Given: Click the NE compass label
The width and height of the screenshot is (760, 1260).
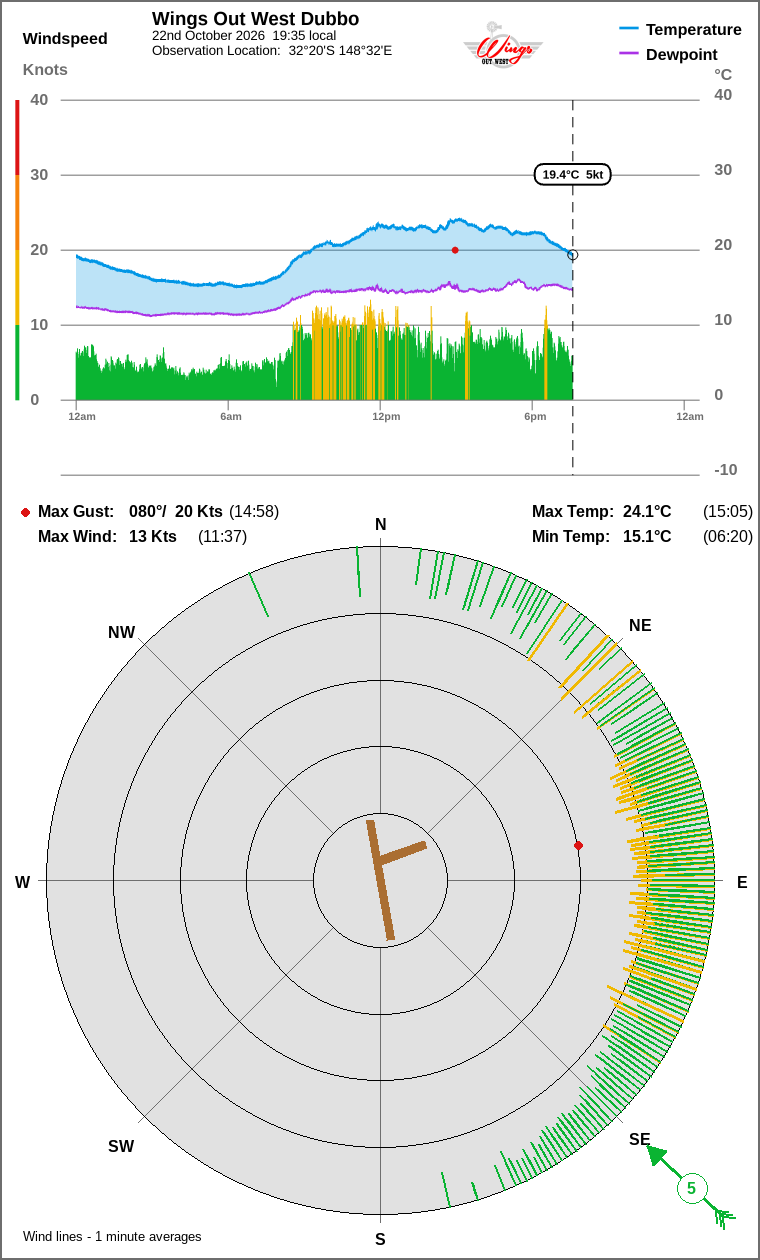Looking at the screenshot, I should click(x=640, y=626).
